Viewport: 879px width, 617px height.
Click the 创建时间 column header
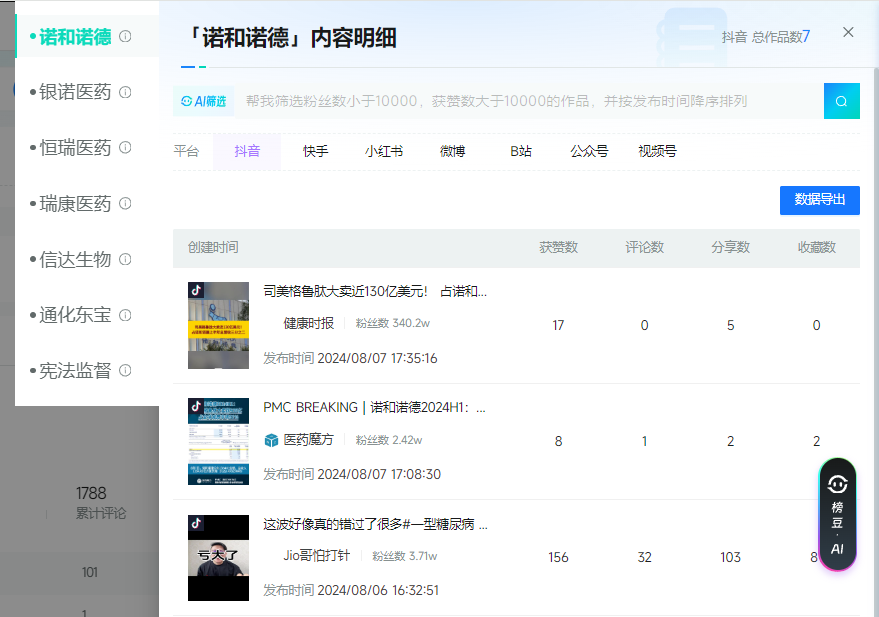(x=213, y=247)
